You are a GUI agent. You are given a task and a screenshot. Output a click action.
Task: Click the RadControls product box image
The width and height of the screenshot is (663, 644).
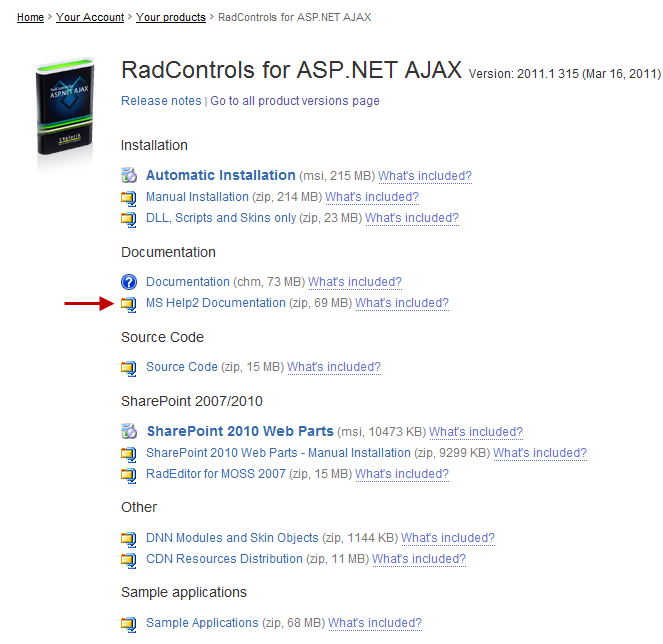pyautogui.click(x=65, y=108)
